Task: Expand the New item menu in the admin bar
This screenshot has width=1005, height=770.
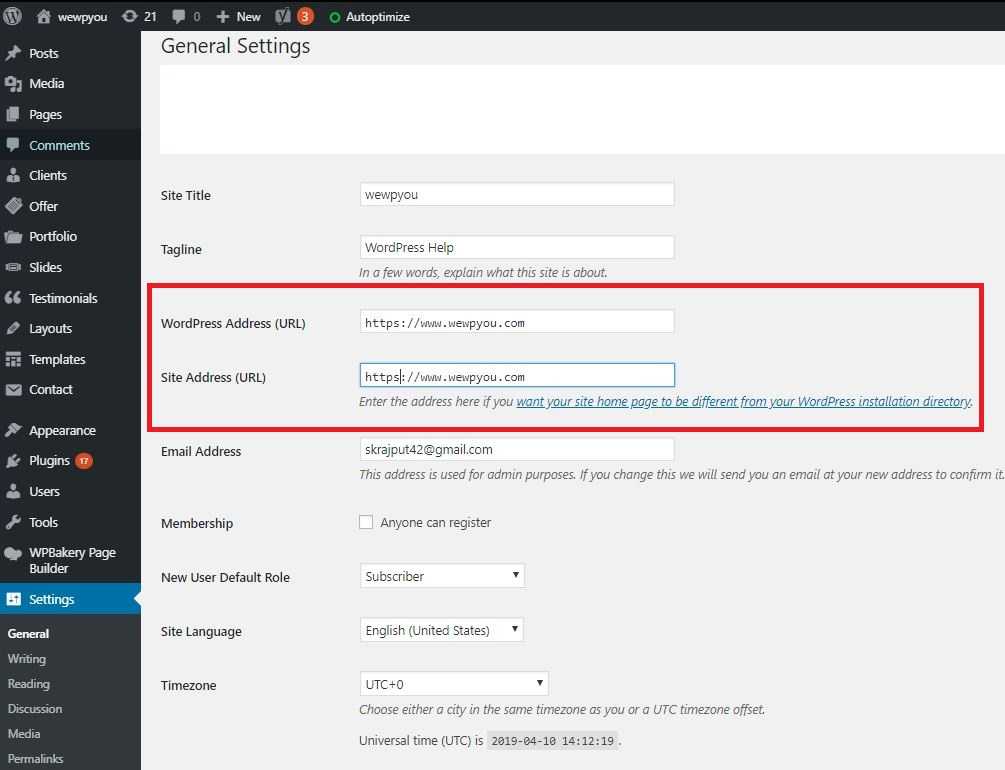Action: tap(238, 16)
